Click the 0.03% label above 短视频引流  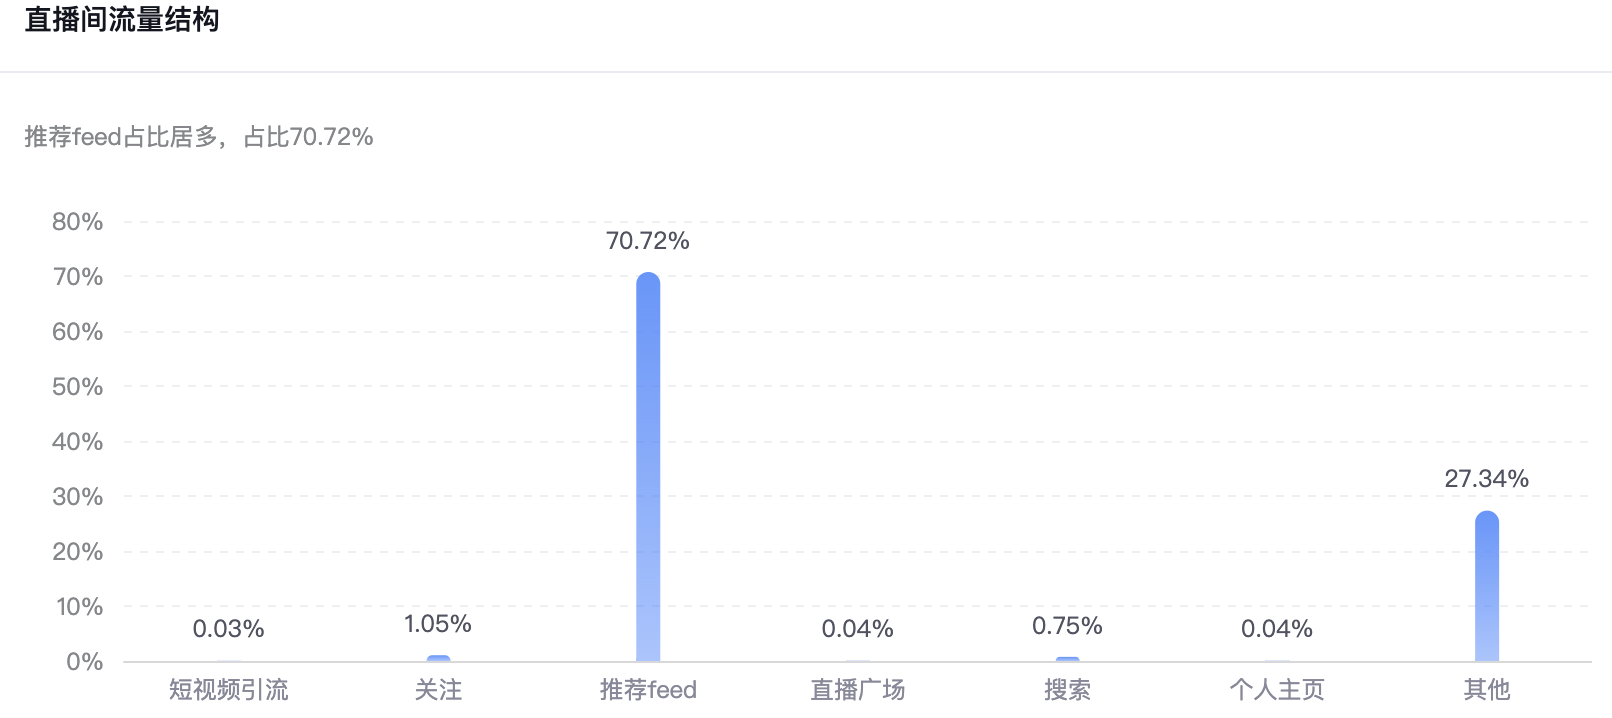pyautogui.click(x=229, y=629)
